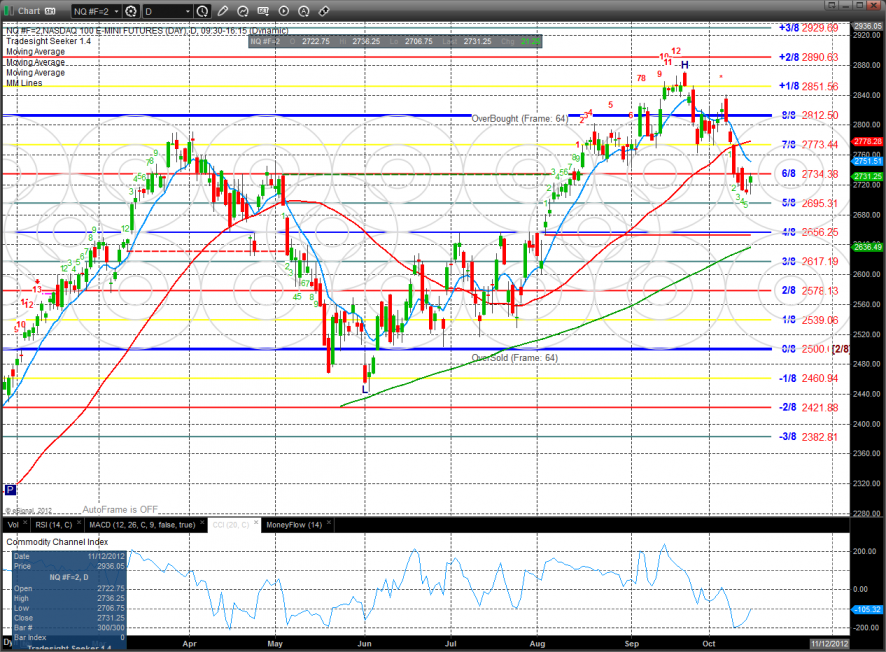Image resolution: width=886 pixels, height=652 pixels.
Task: Click the Commodity Channel Index title
Action: point(57,542)
